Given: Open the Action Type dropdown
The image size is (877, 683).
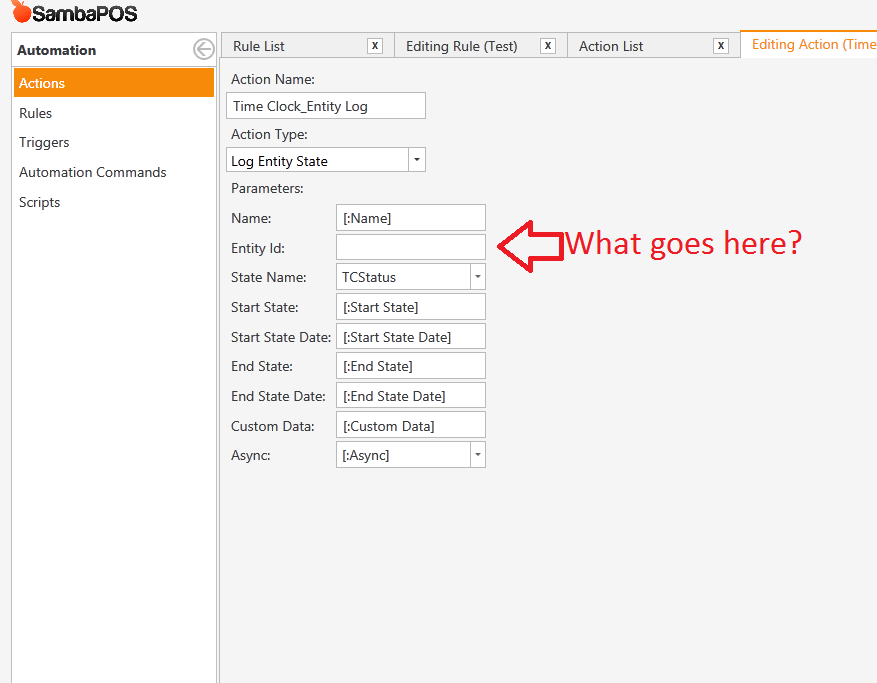Looking at the screenshot, I should point(417,160).
